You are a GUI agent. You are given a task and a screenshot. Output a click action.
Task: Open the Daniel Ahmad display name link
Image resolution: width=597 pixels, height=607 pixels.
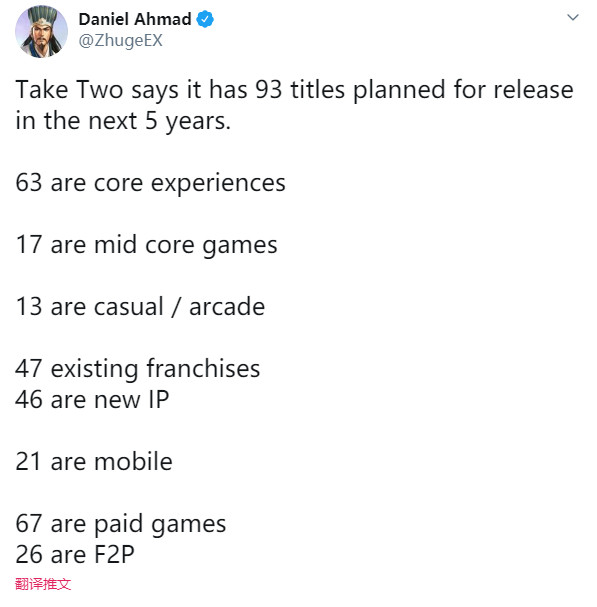[135, 19]
